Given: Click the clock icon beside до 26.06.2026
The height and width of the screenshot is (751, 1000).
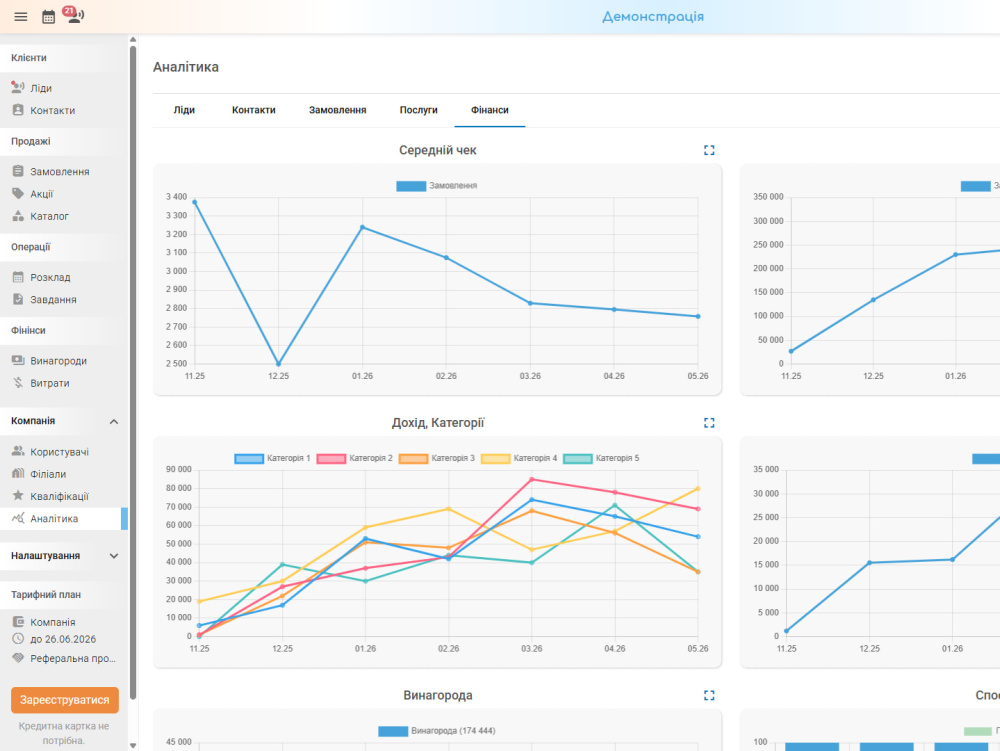Looking at the screenshot, I should click(18, 639).
